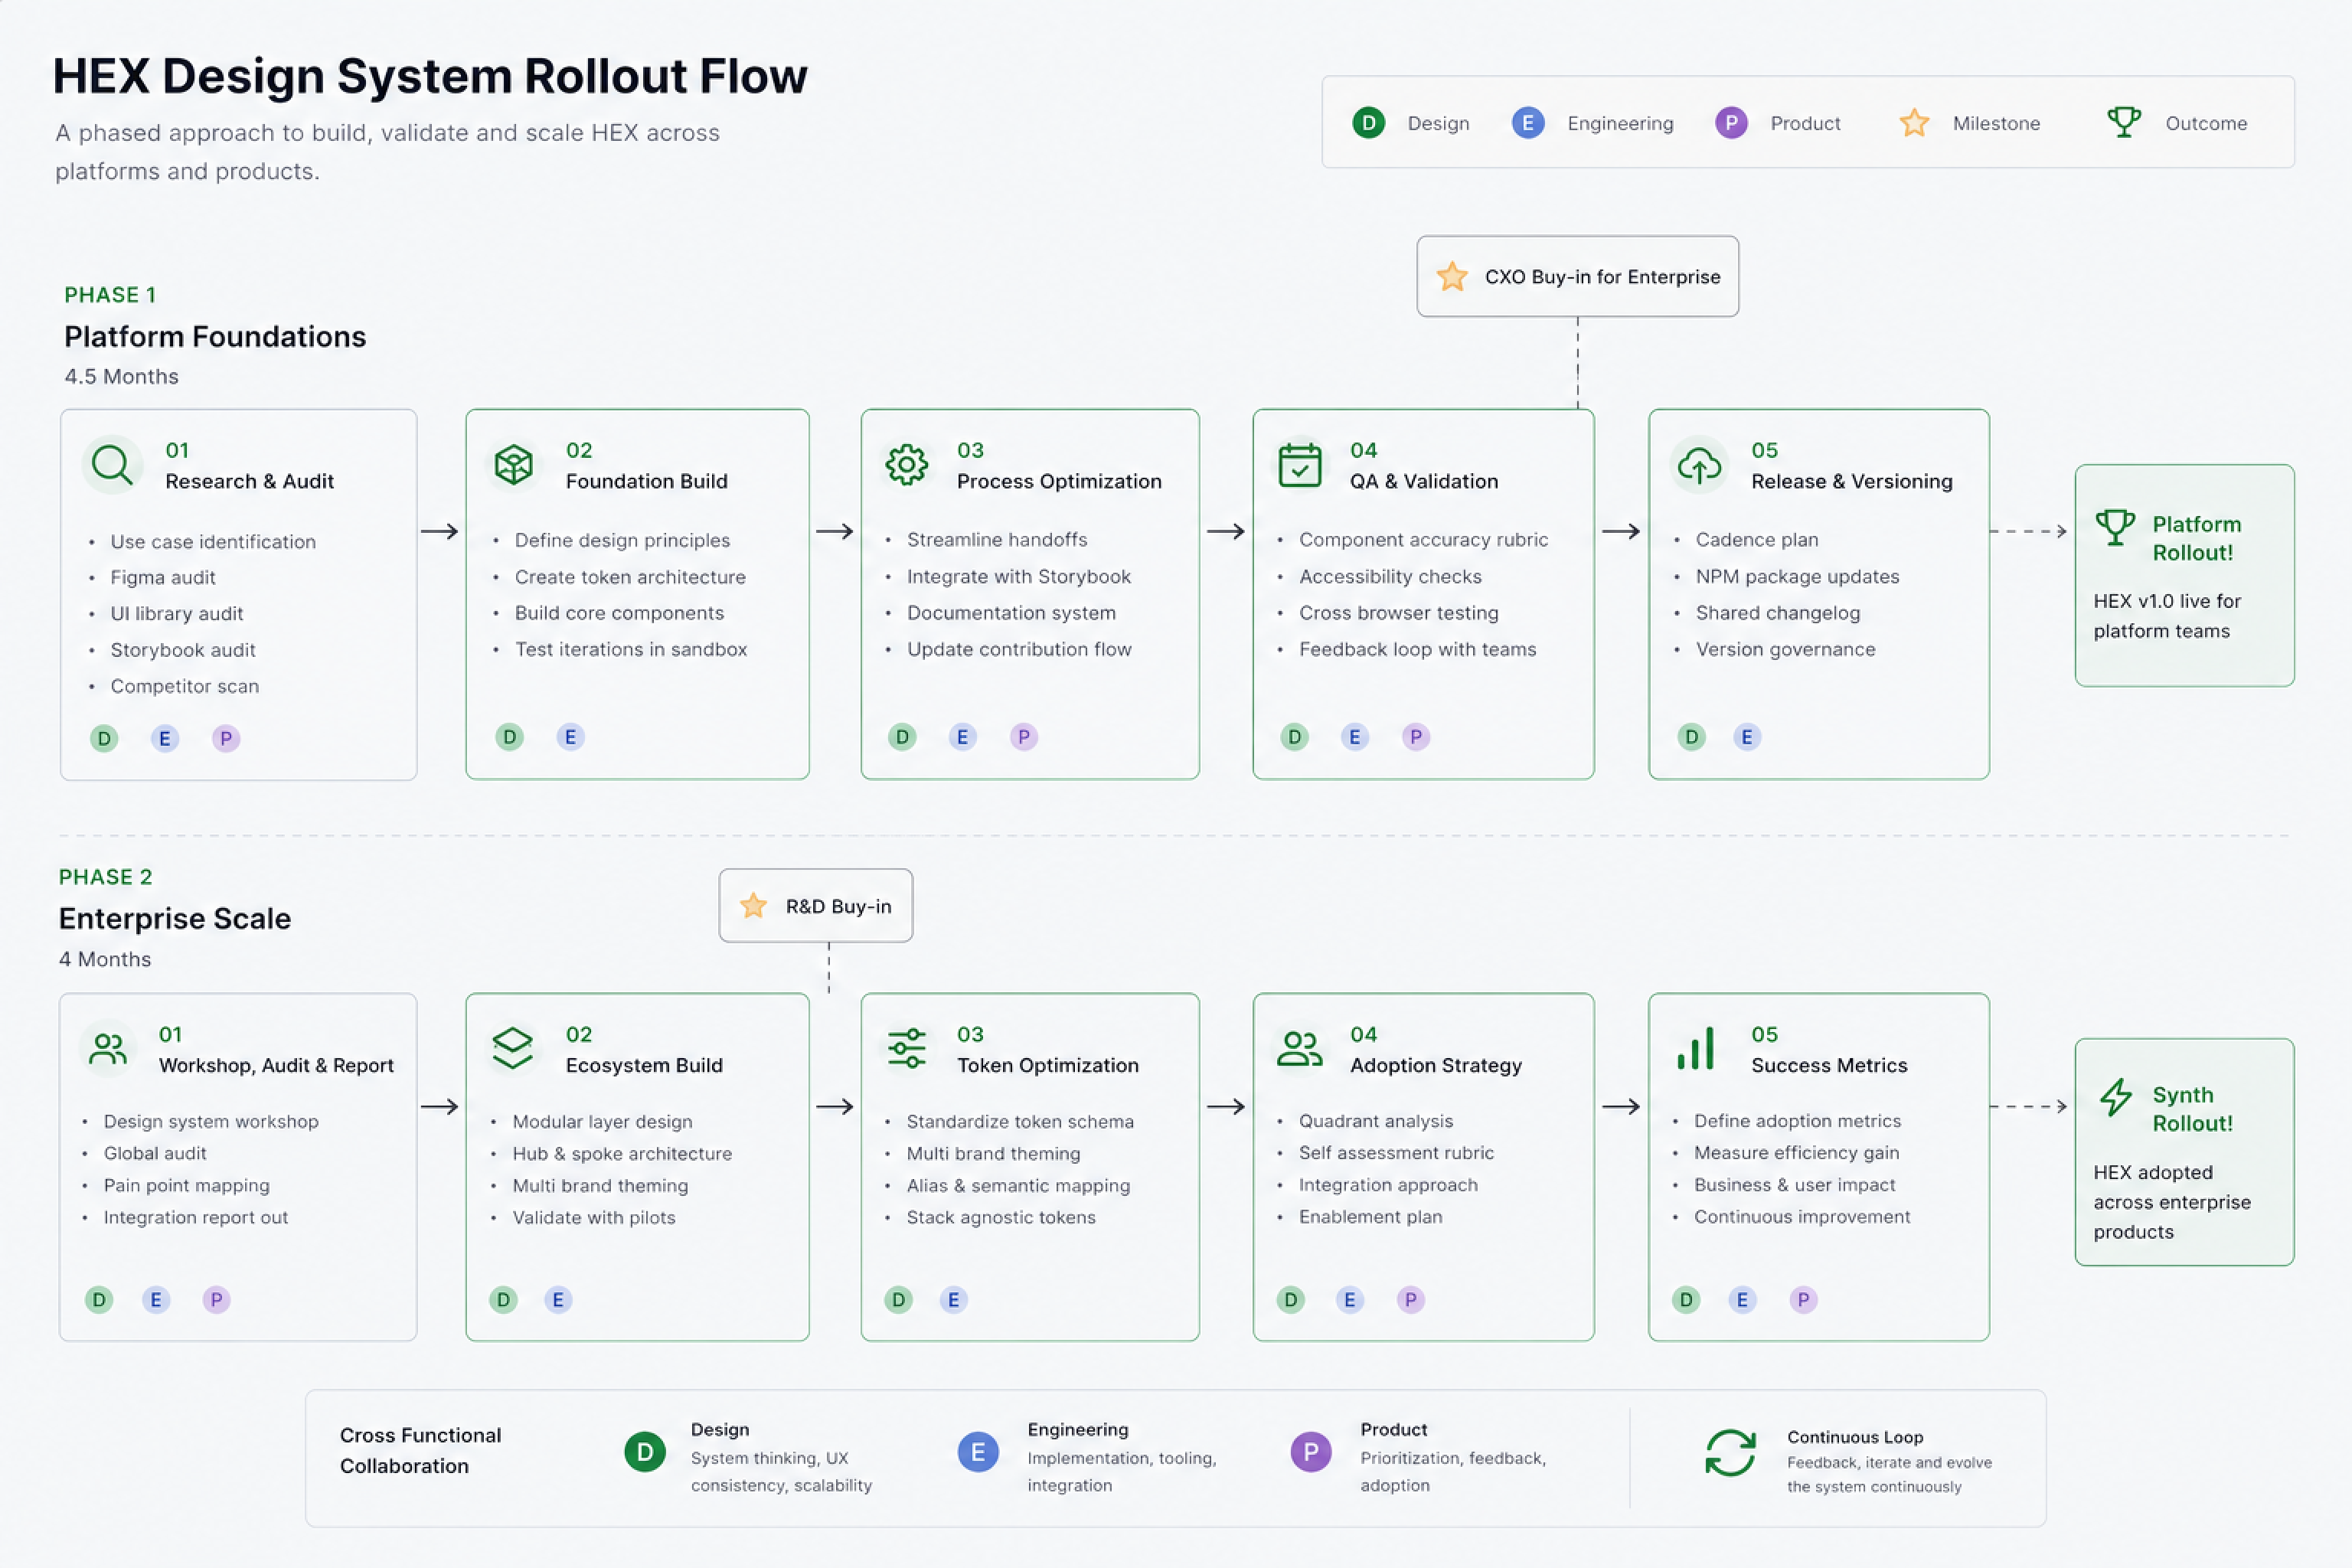Click the Continuous Loop refresh icon
The width and height of the screenshot is (2352, 1568).
point(1730,1452)
